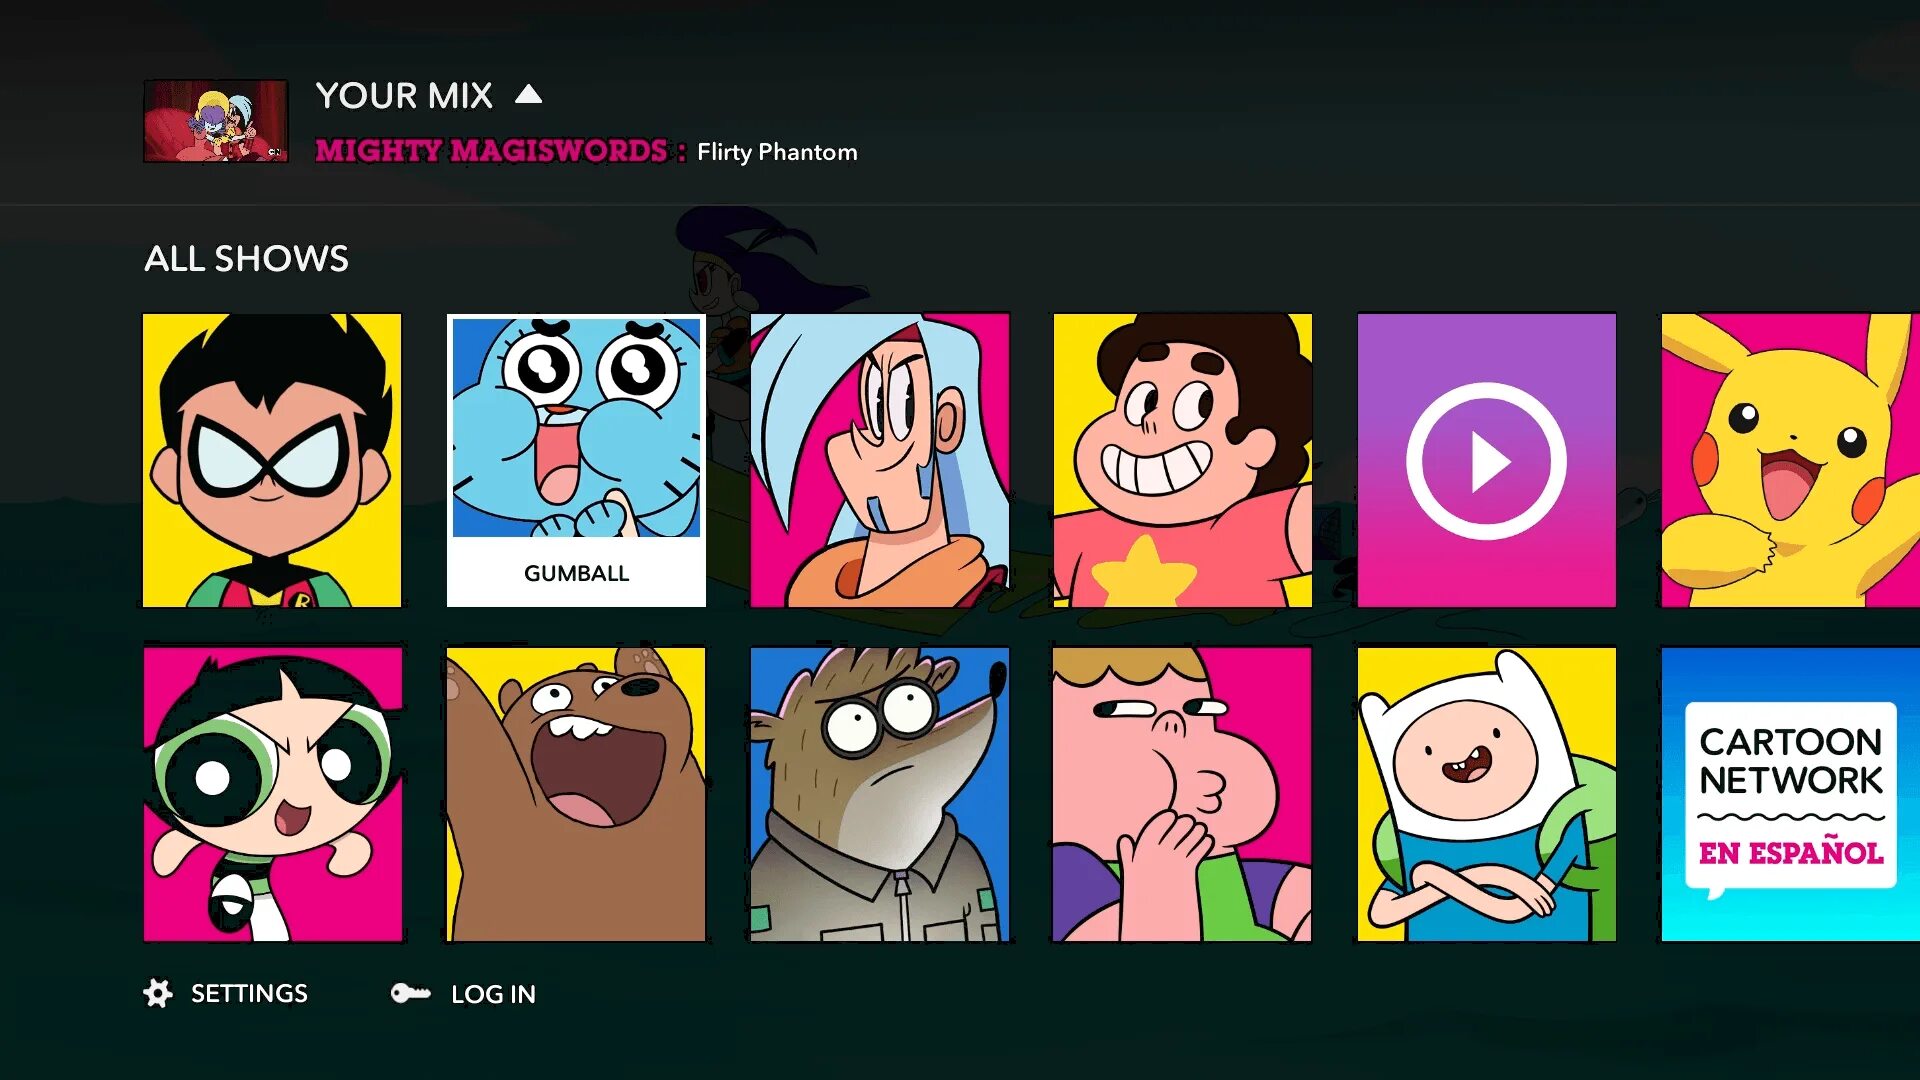Click the Your Mix heading text
Screen dimensions: 1920x1080
404,96
